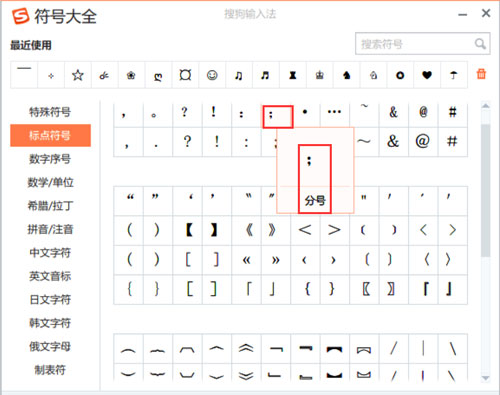Switch to 数字序号 category
500x395 pixels.
tap(50, 159)
